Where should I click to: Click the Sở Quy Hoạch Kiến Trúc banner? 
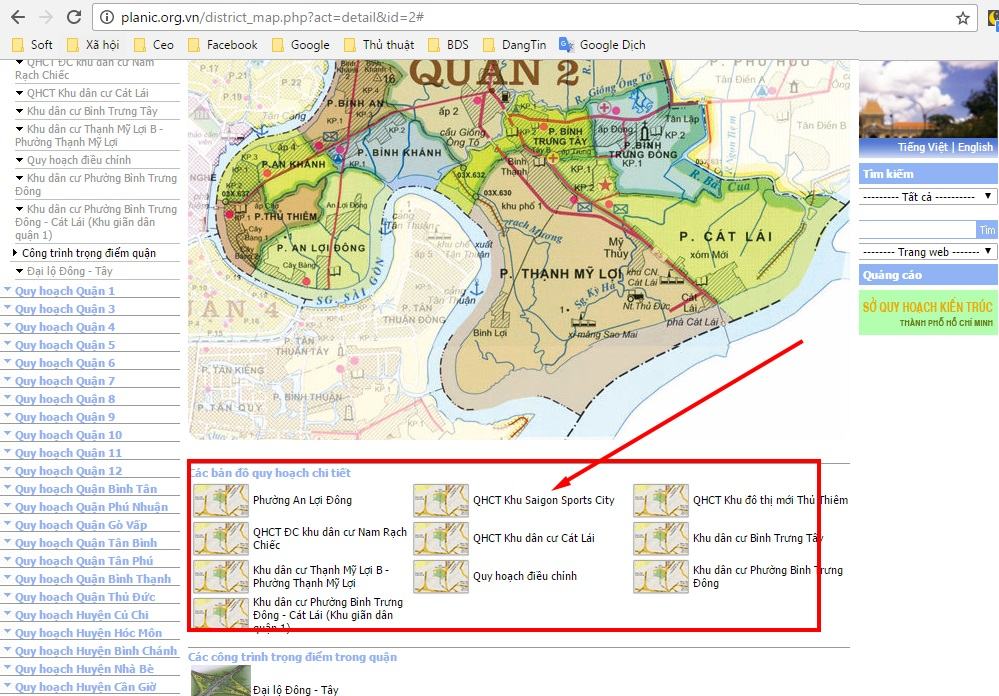928,312
